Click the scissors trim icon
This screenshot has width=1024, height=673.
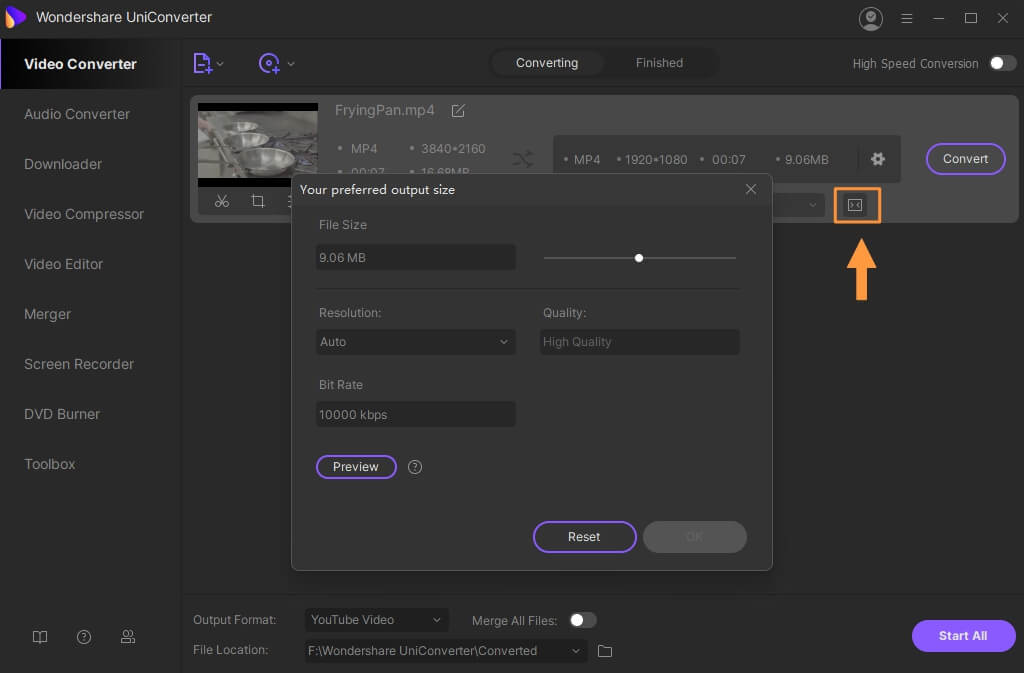coord(222,201)
